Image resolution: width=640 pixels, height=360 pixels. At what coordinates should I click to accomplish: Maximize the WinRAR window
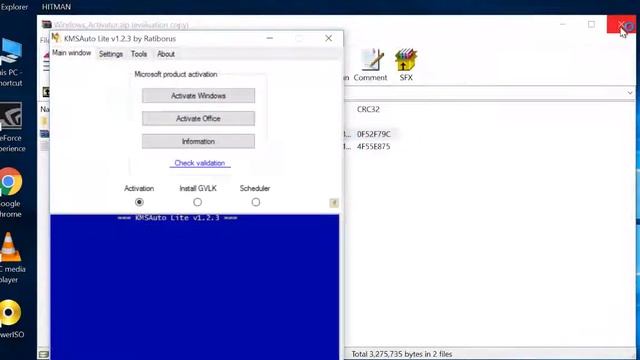[591, 24]
